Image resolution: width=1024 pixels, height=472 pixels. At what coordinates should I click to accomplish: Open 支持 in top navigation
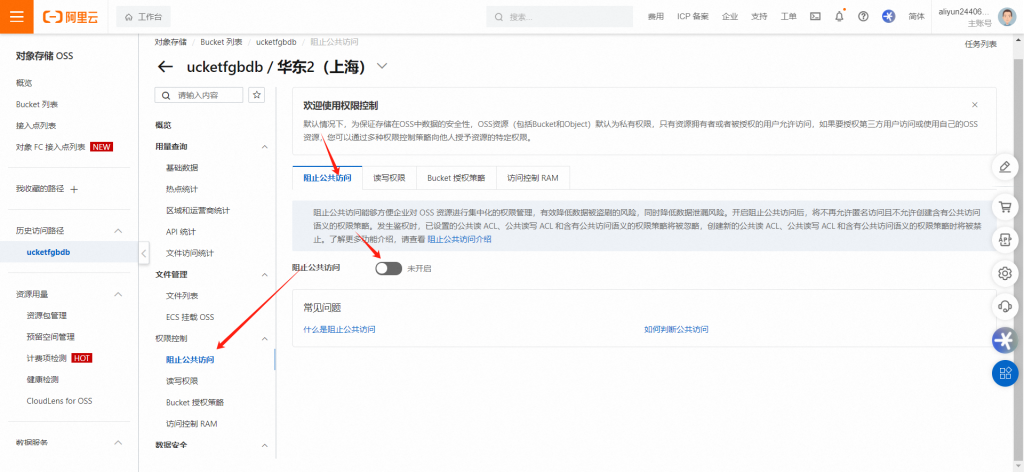759,17
